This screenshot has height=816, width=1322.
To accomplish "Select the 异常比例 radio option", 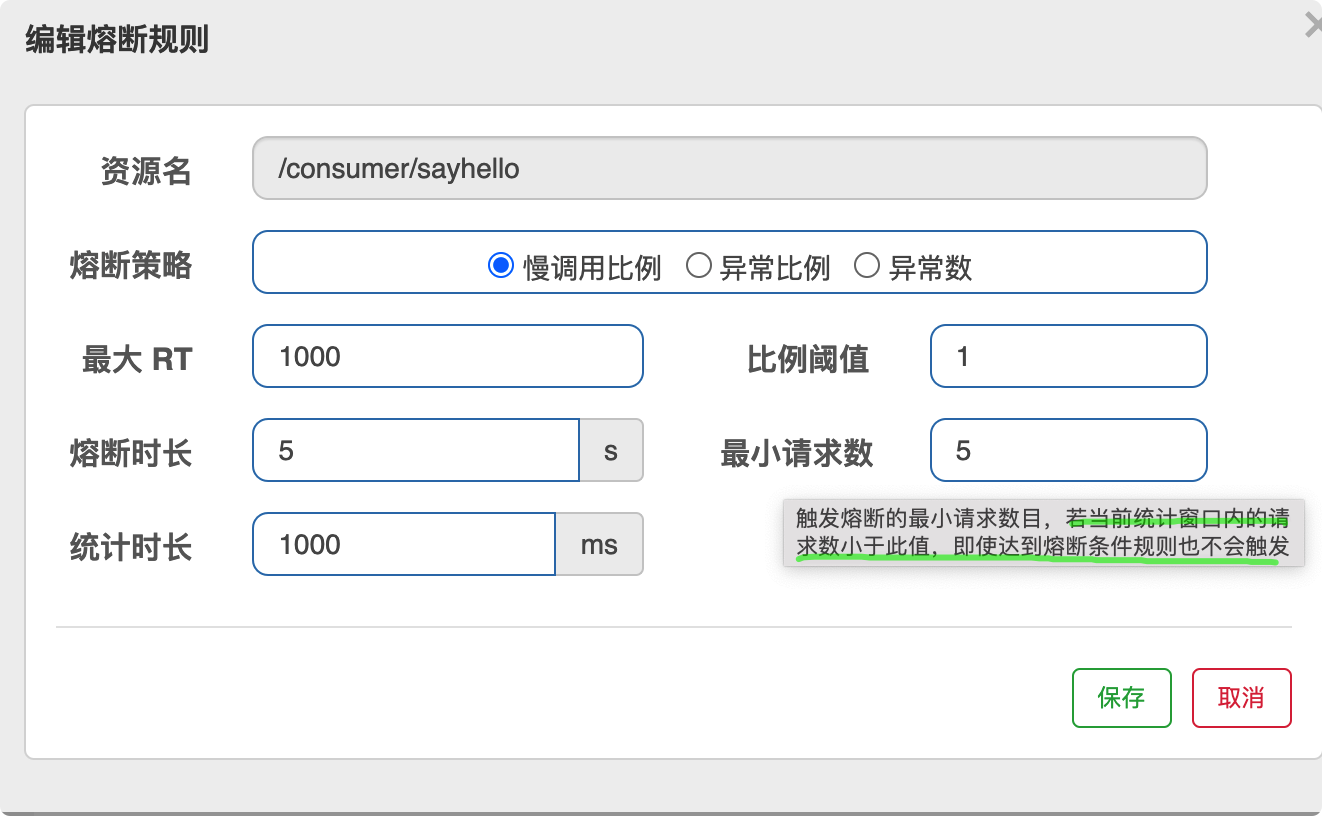I will coord(698,266).
